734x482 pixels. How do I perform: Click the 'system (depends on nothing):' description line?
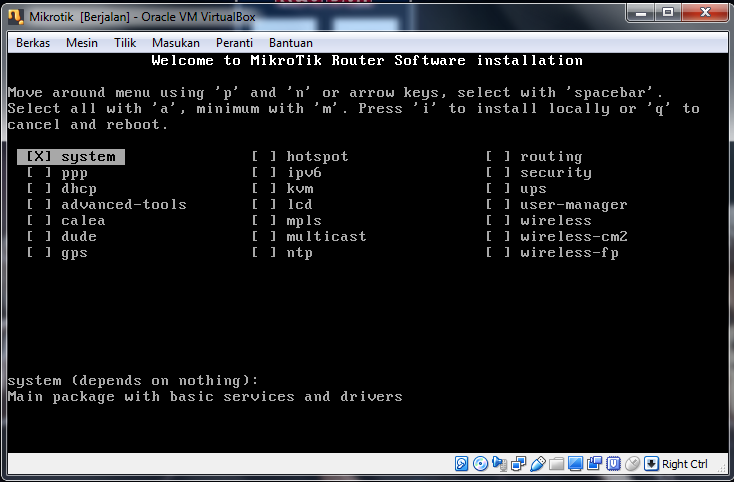tap(133, 381)
